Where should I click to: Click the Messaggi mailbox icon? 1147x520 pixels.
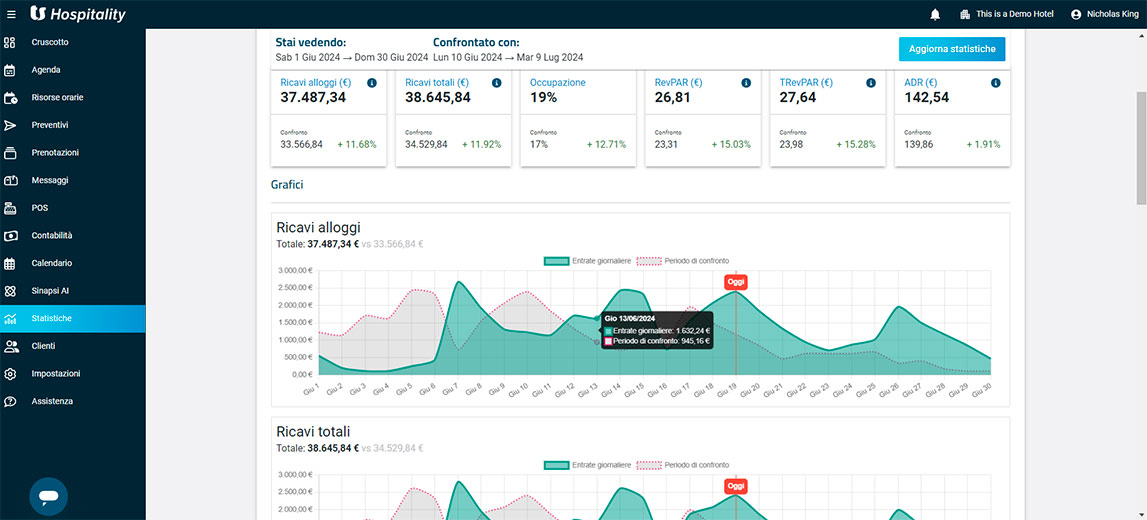click(10, 181)
